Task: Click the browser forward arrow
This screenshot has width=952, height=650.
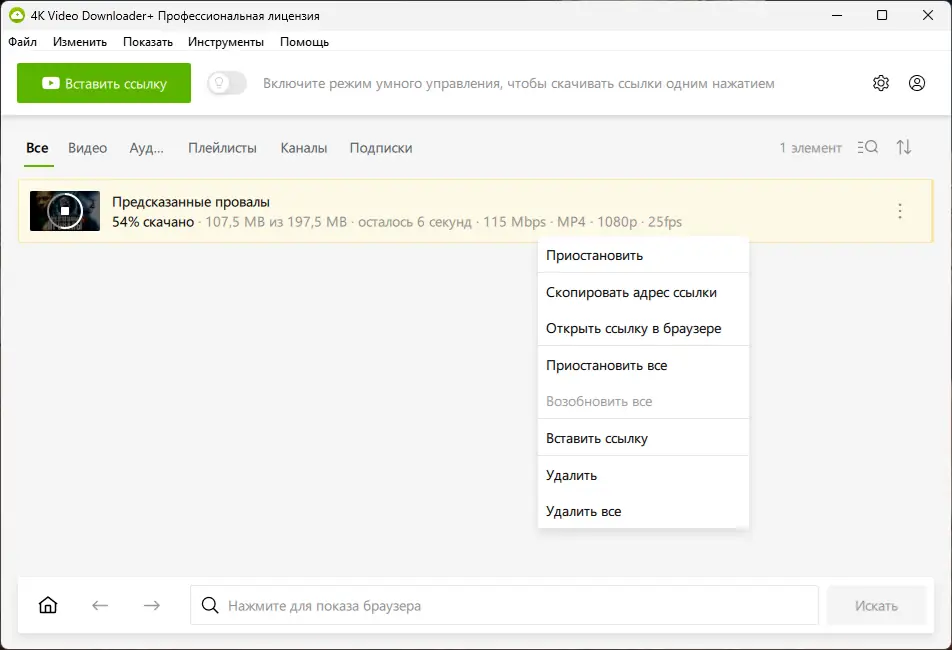Action: pos(151,605)
